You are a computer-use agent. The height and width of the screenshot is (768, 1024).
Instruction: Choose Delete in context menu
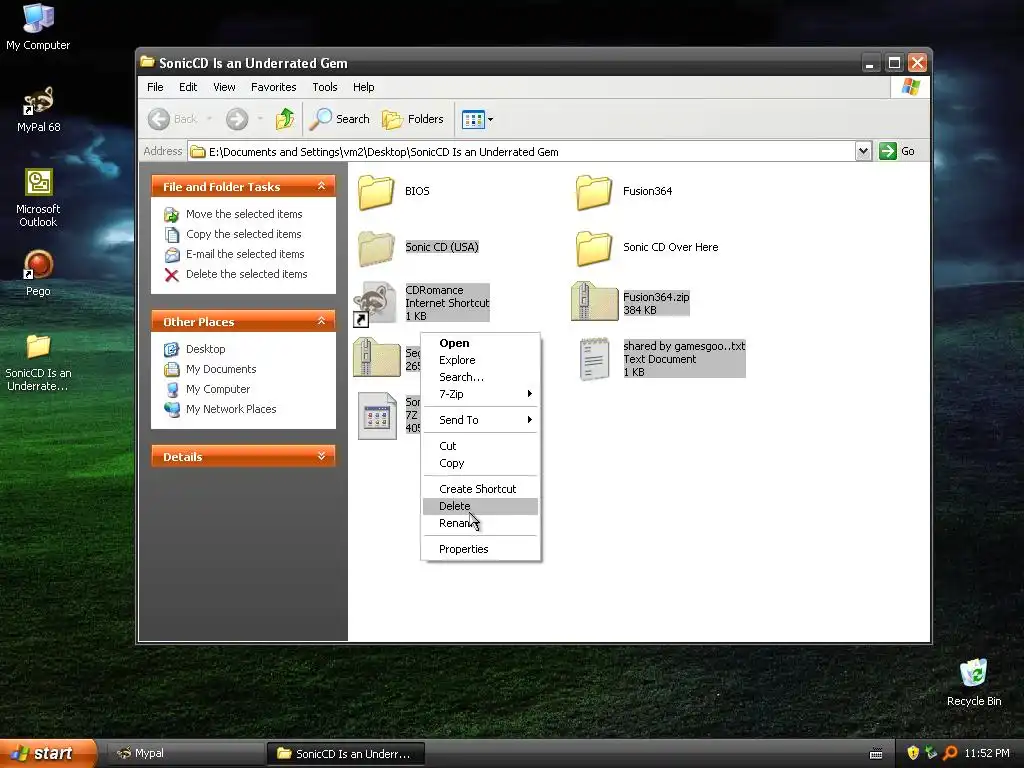[480, 506]
